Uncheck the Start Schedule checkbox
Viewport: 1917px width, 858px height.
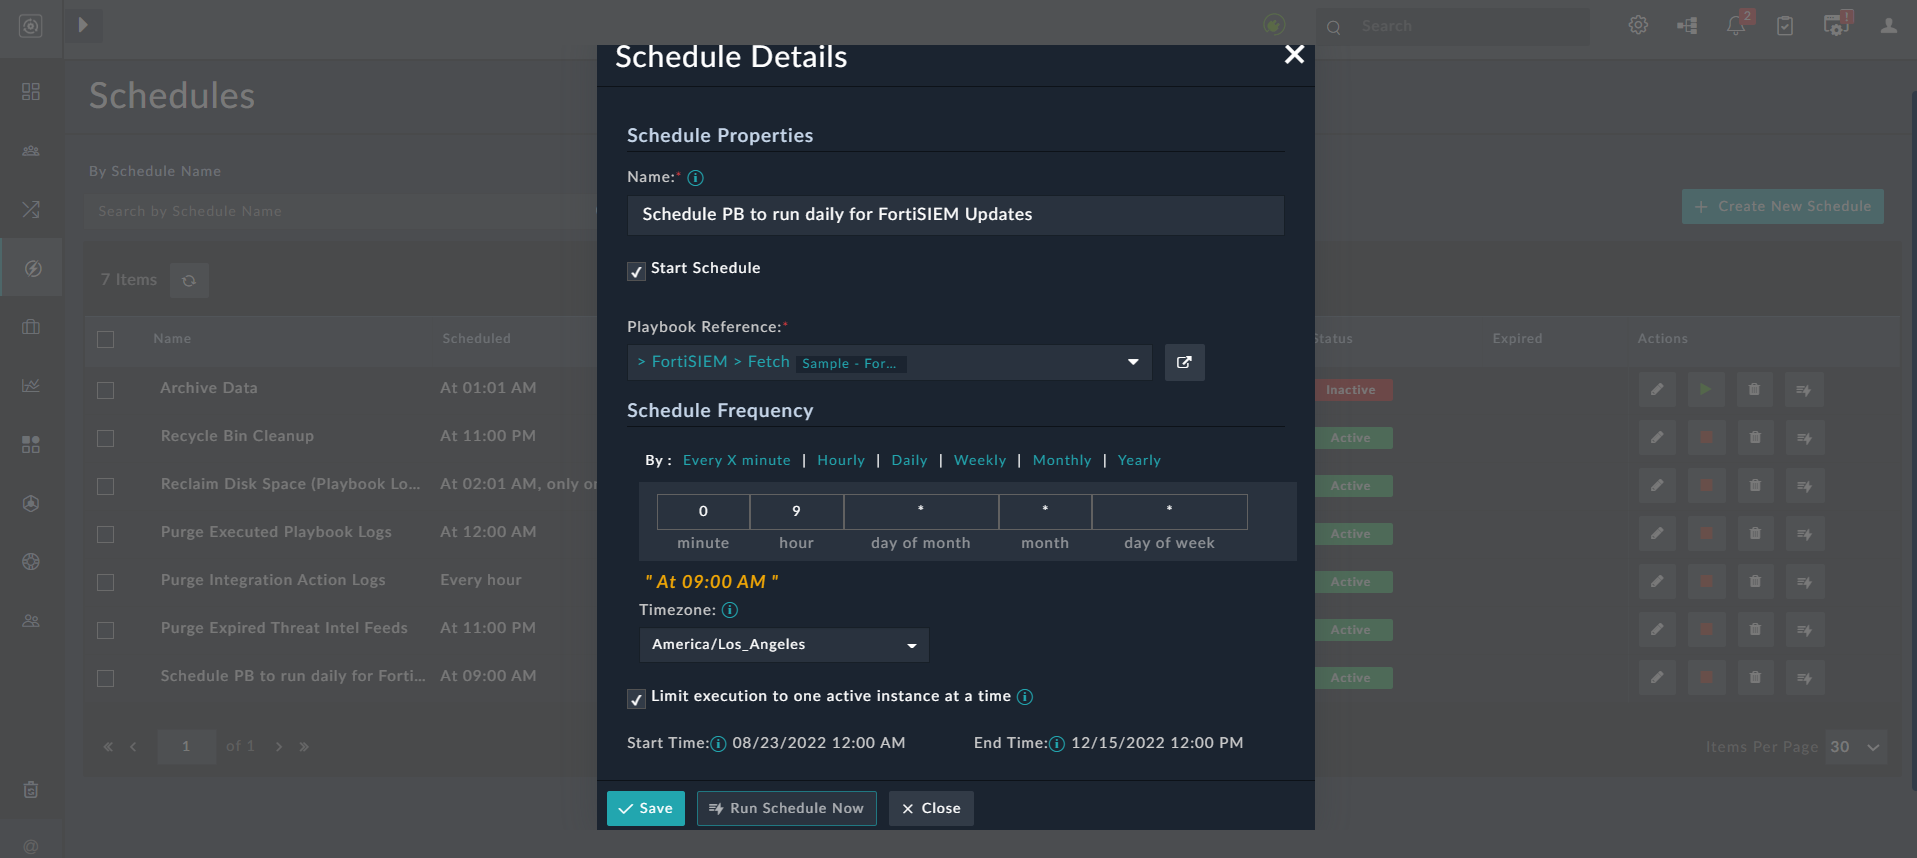636,271
